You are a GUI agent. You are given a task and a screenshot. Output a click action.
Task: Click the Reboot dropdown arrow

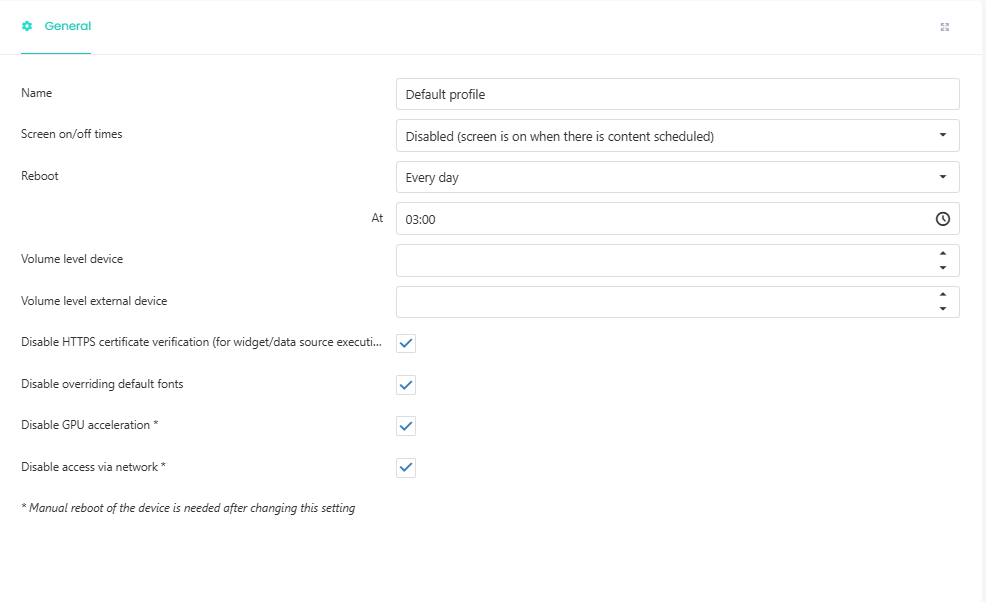(x=943, y=177)
